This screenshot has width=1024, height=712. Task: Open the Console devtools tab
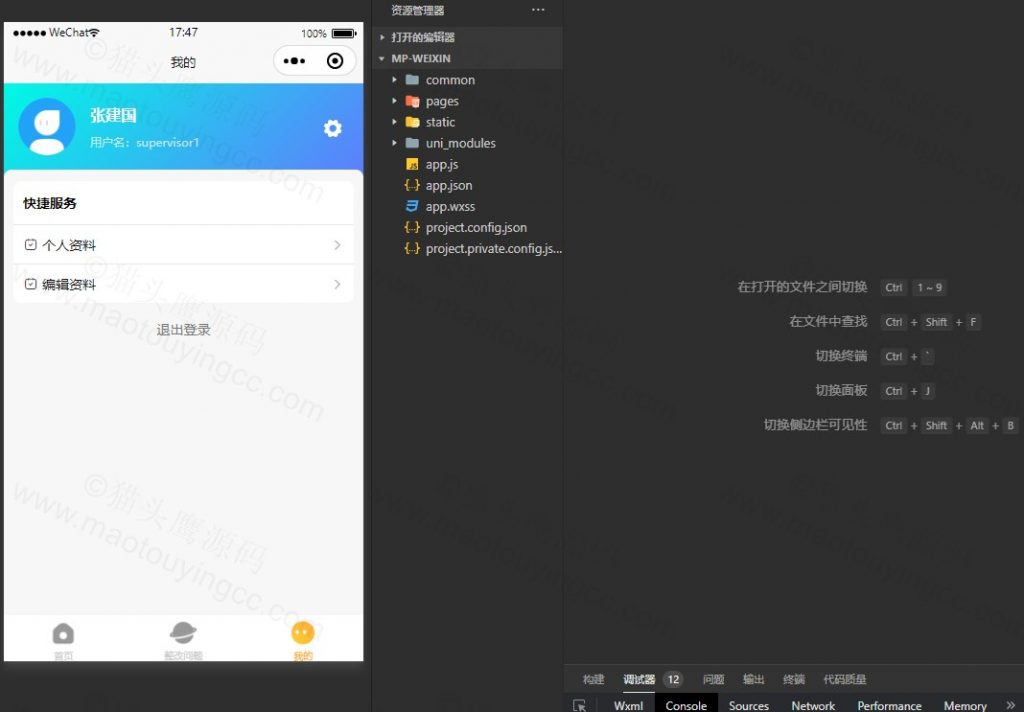point(686,705)
